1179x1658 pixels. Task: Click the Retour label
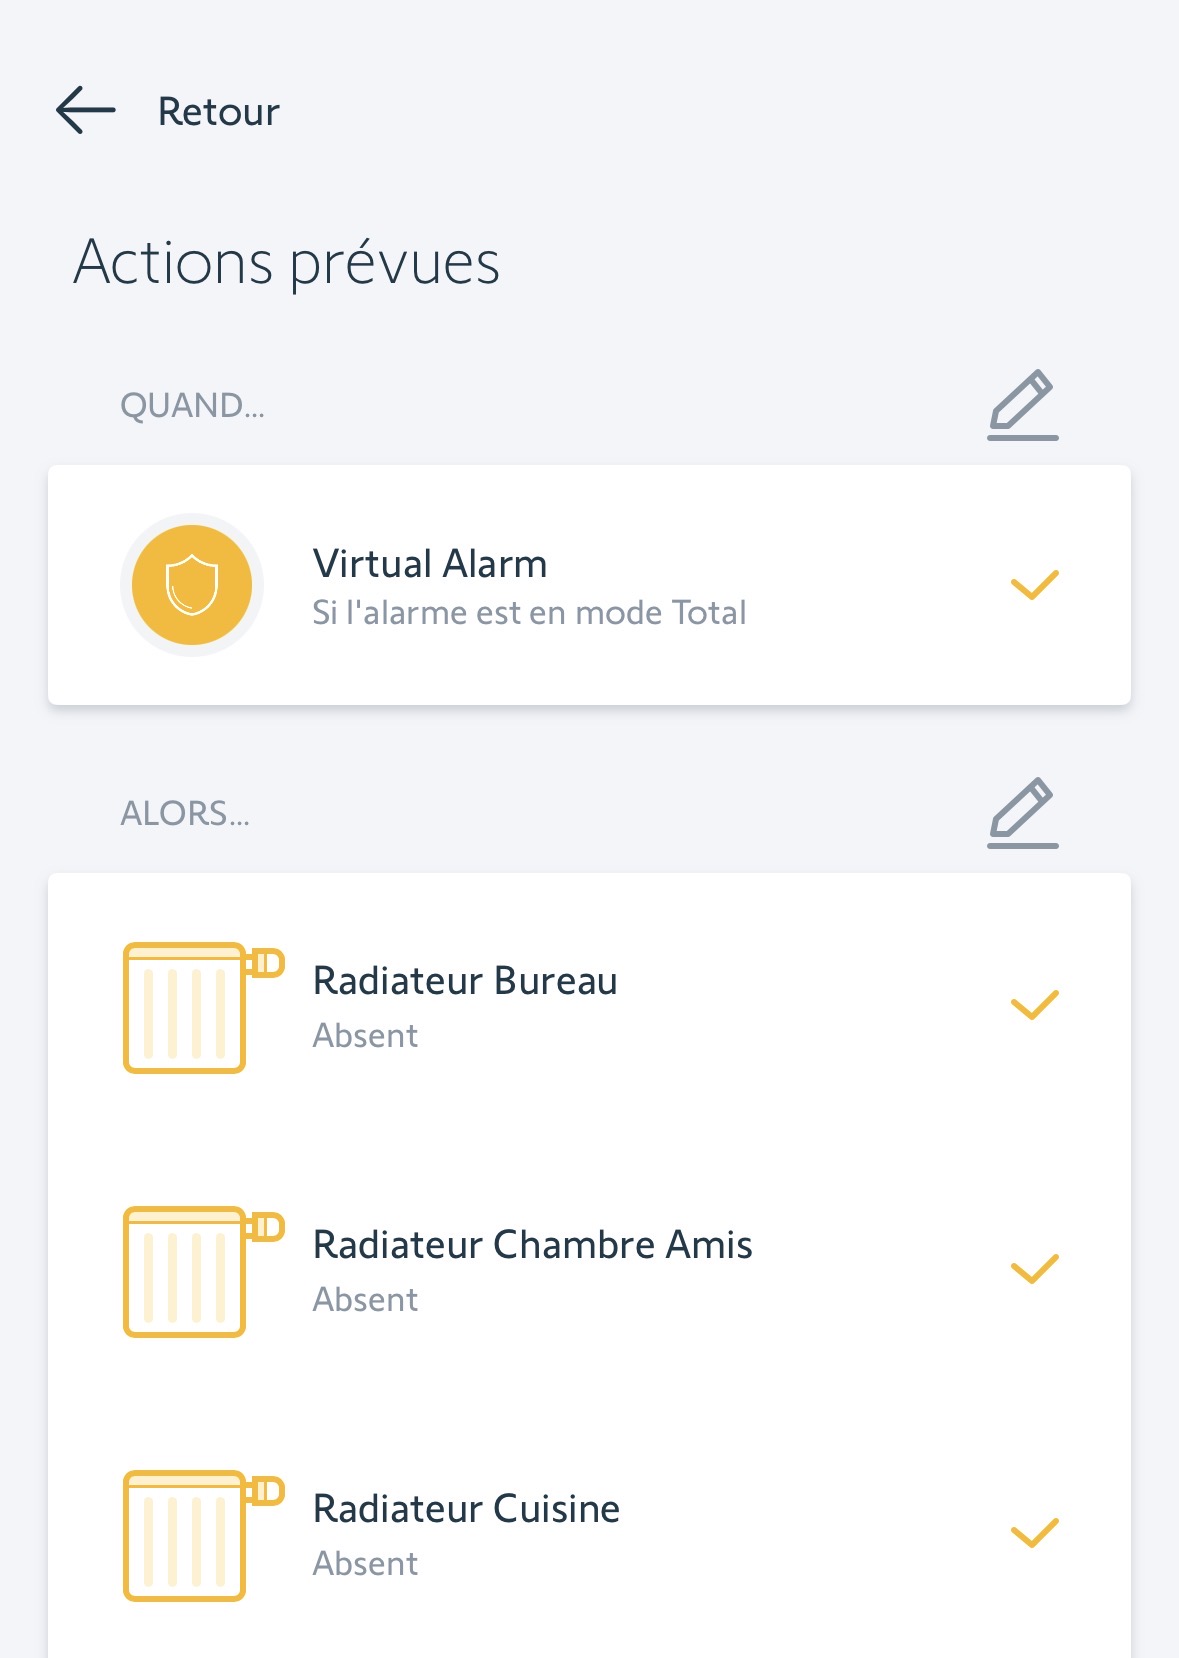tap(219, 112)
